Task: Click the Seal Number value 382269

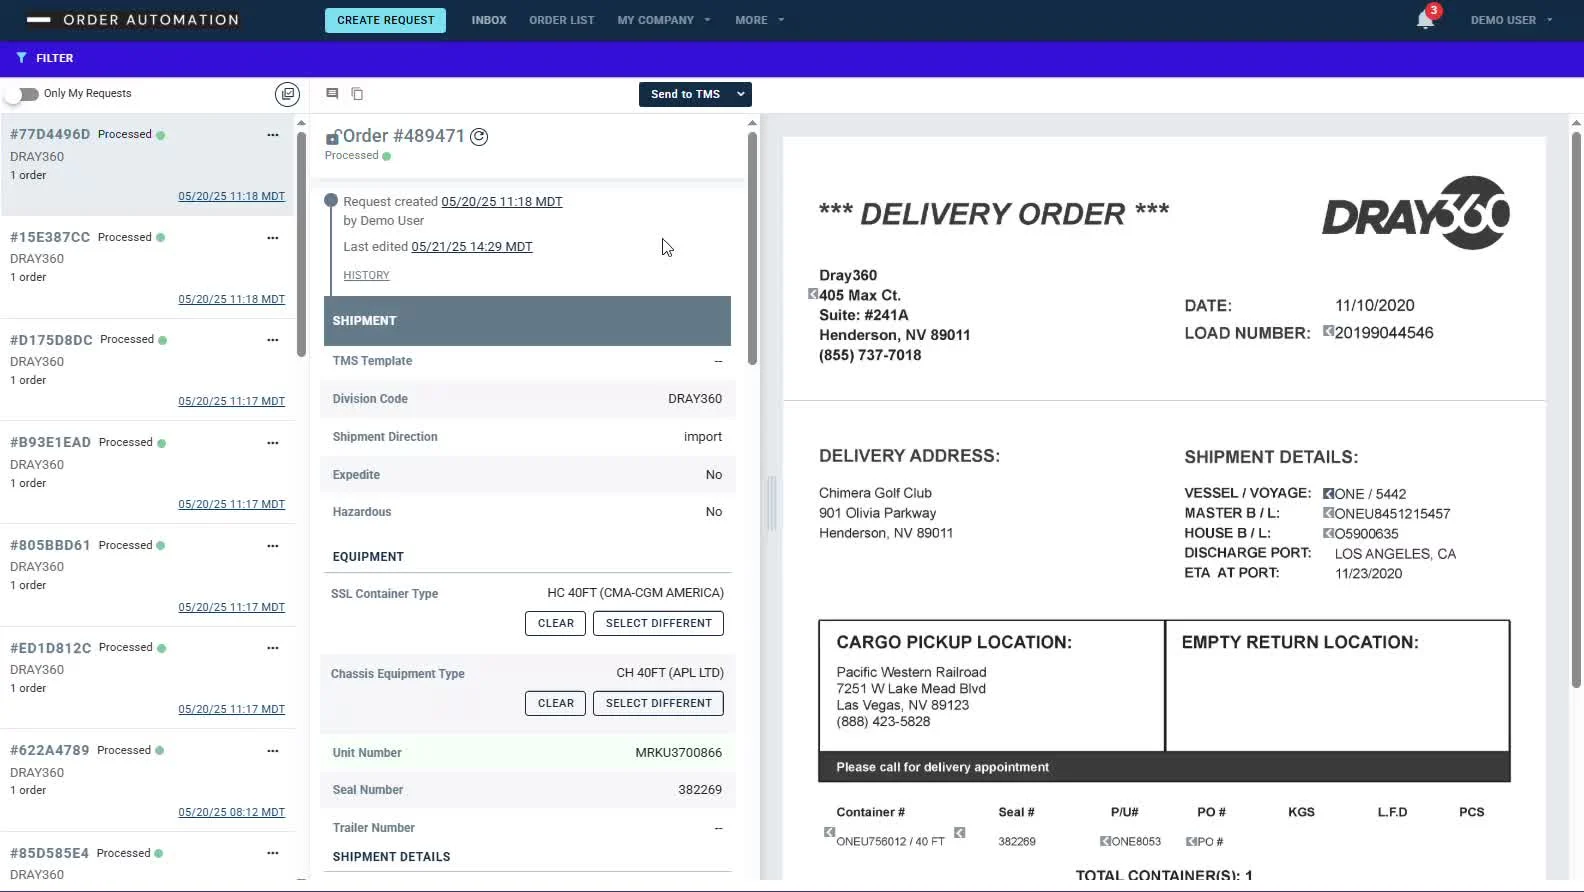Action: tap(700, 790)
